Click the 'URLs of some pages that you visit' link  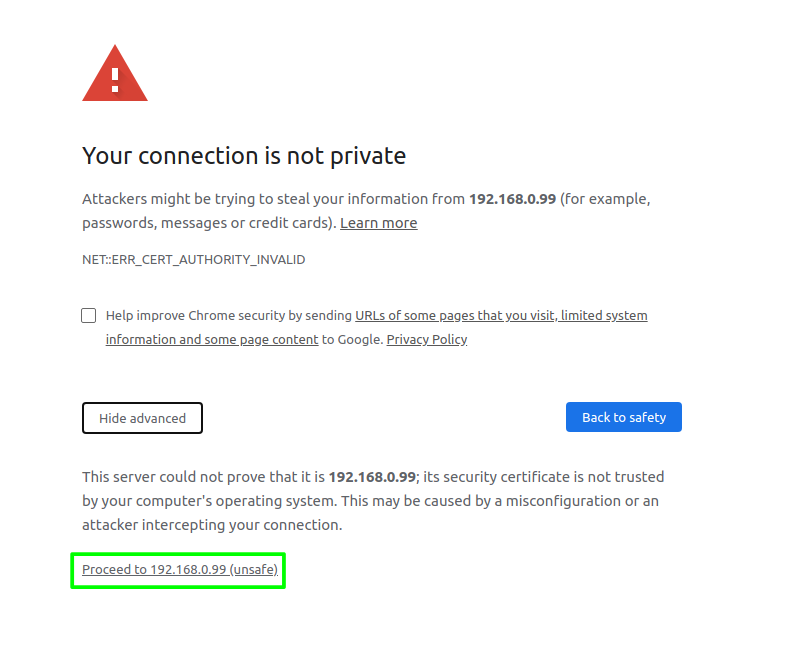455,316
